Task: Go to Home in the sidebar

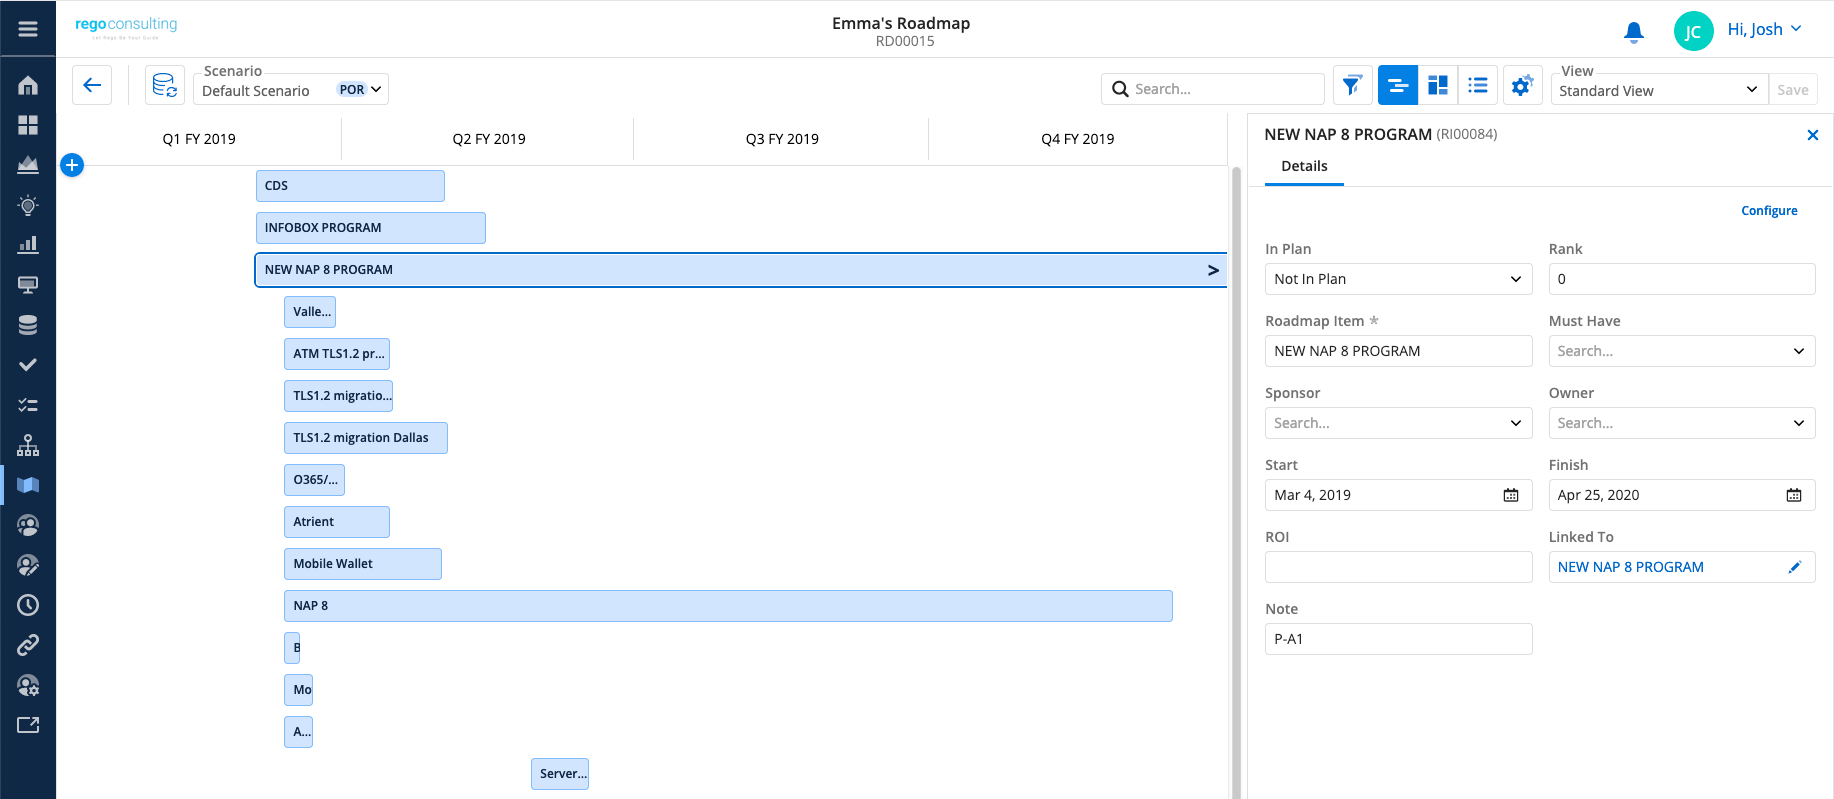Action: point(28,85)
